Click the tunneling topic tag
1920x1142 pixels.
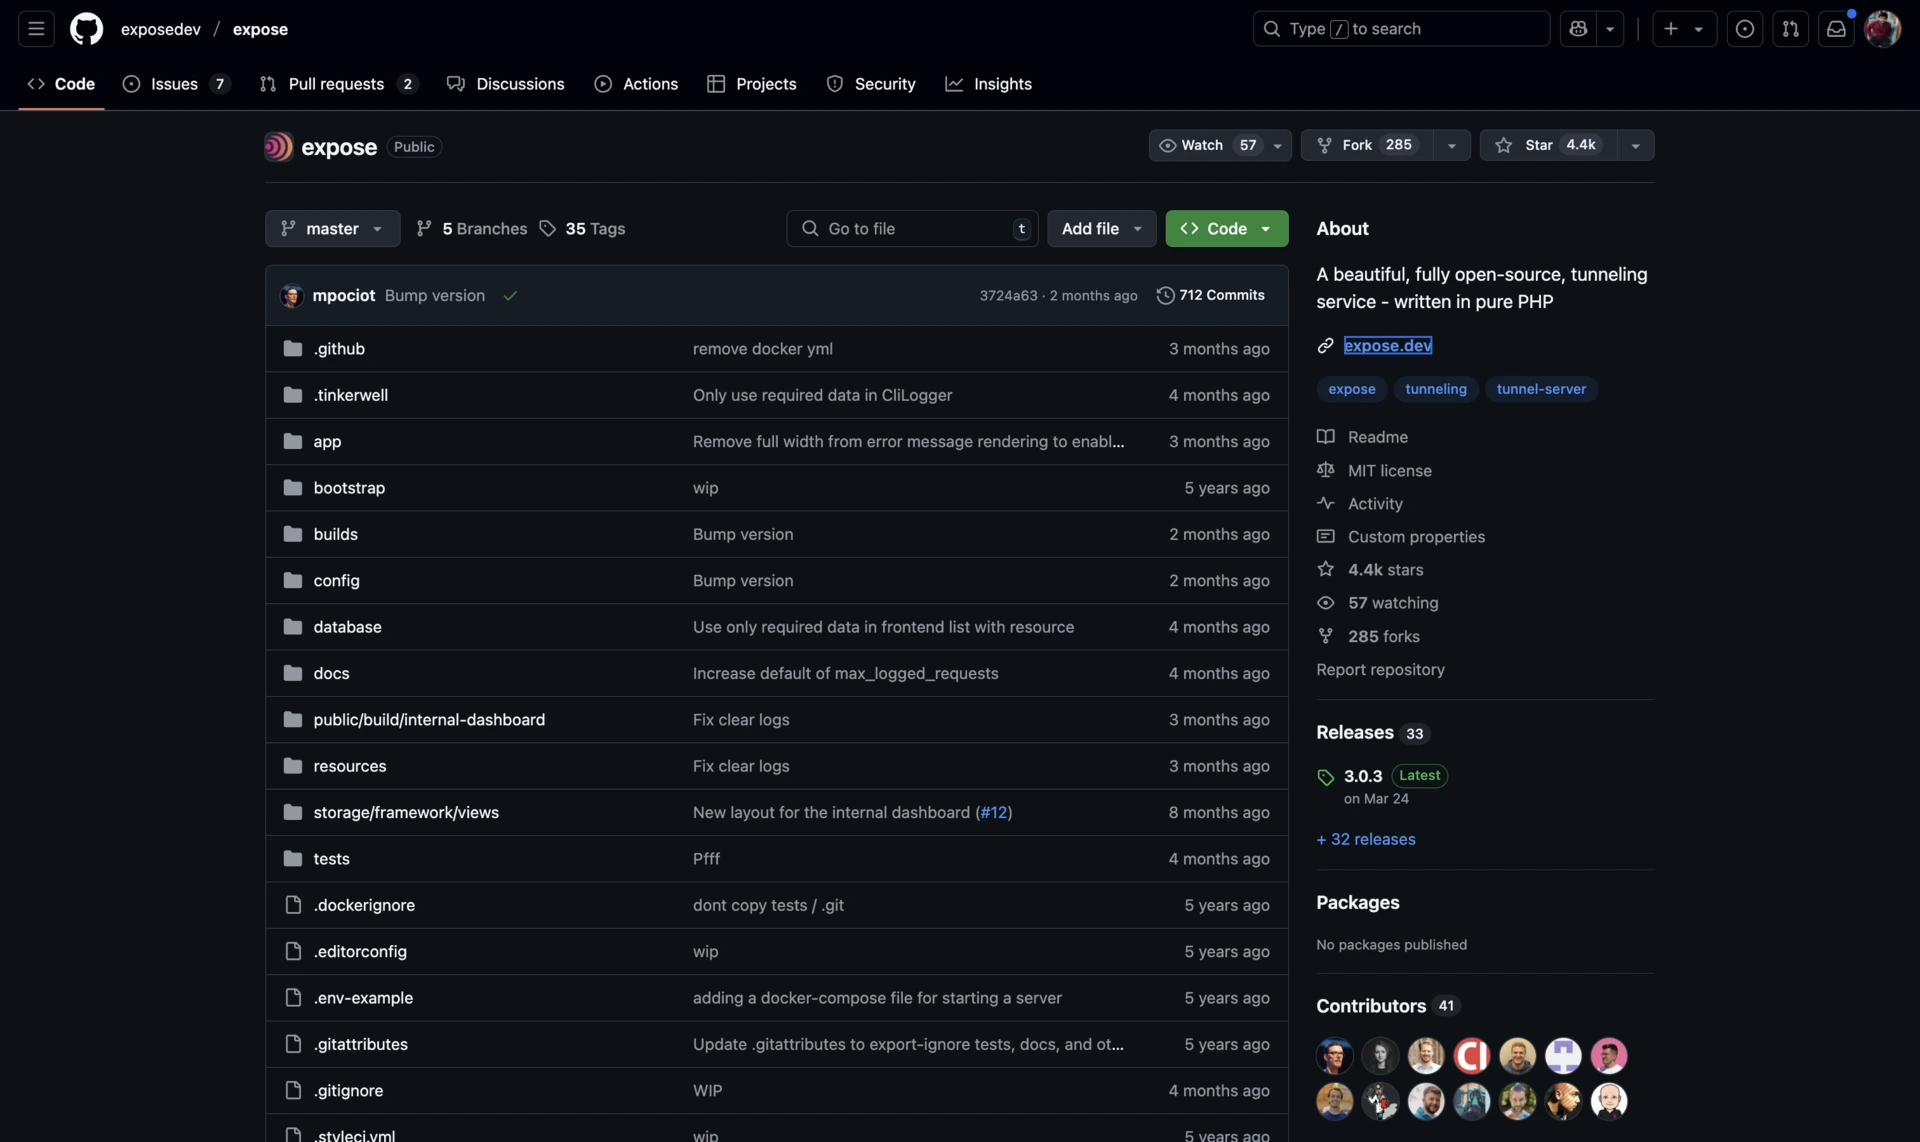click(1435, 389)
